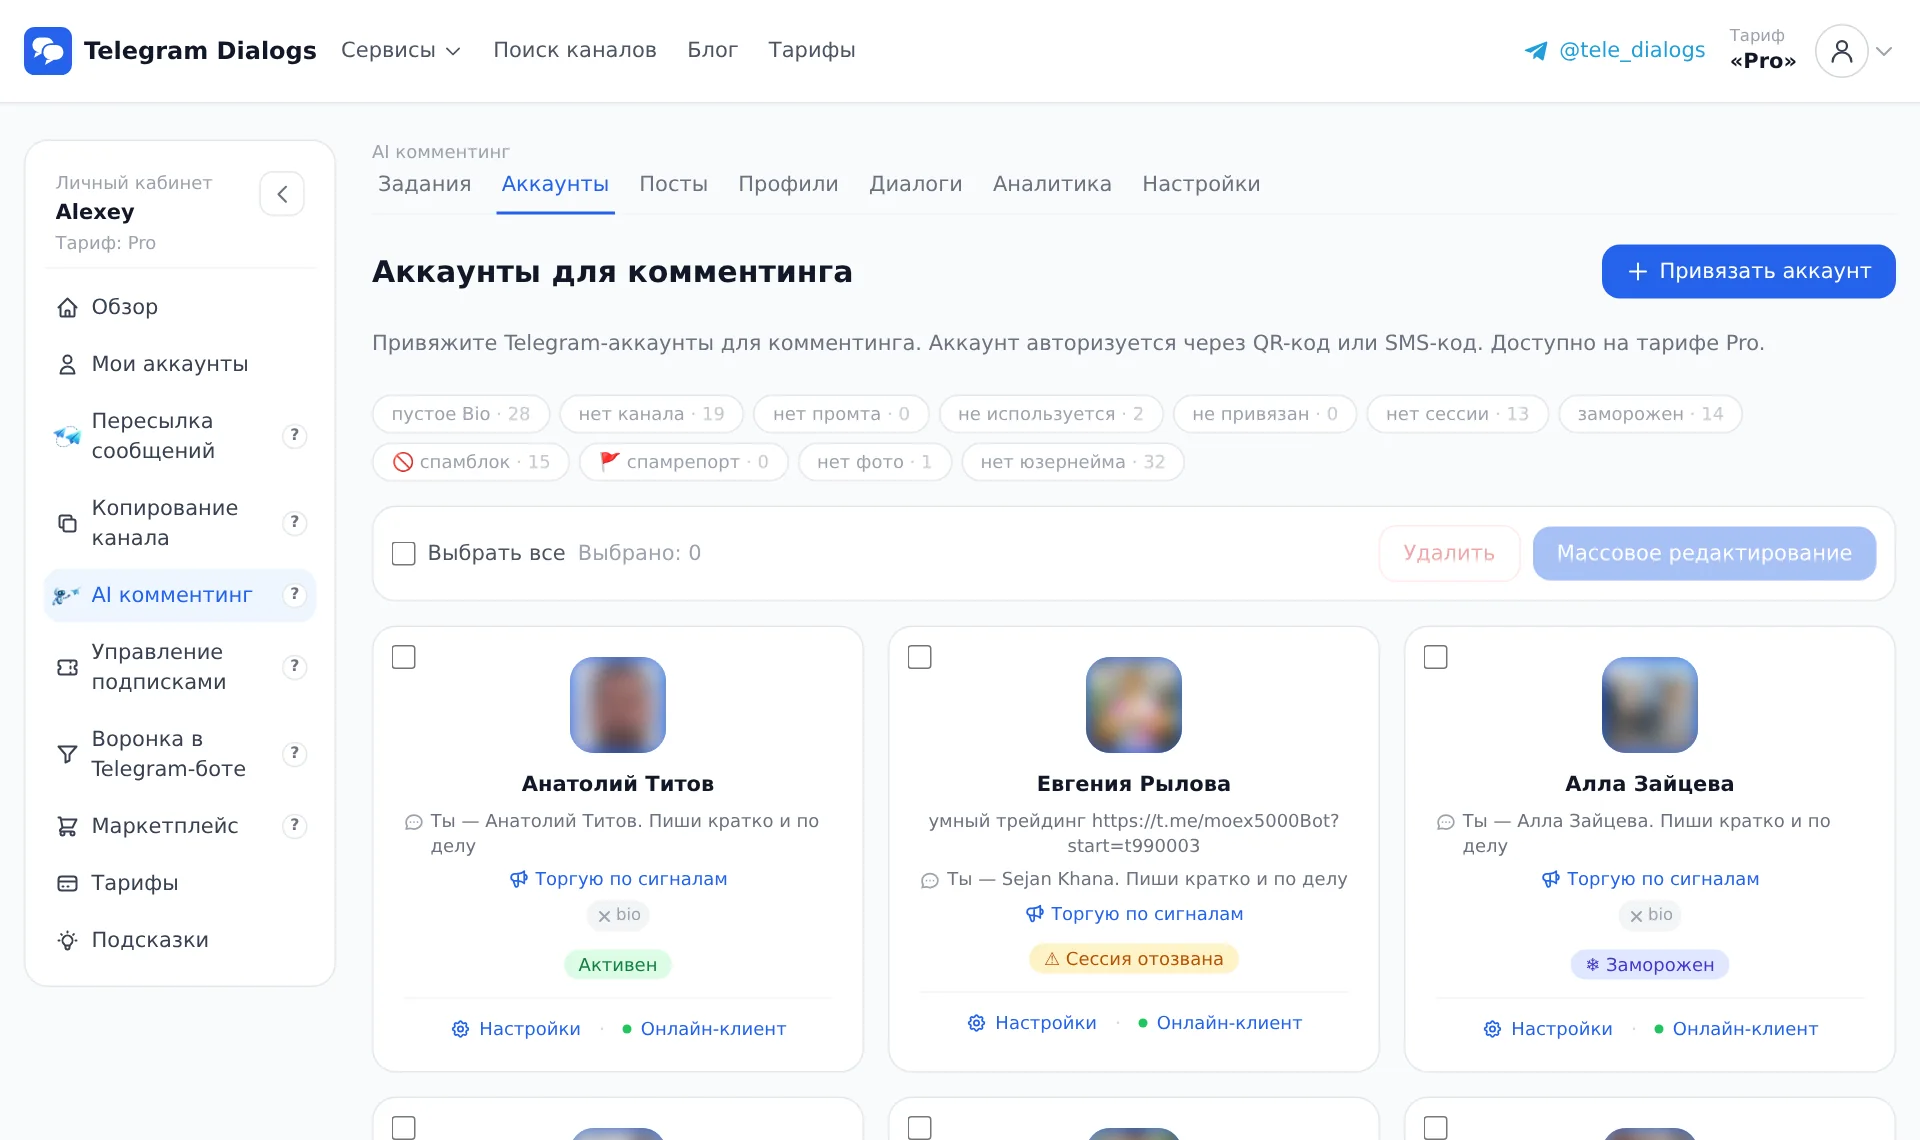The width and height of the screenshot is (1920, 1140).
Task: Click the Тарифы card icon in sidebar
Action: (x=67, y=883)
